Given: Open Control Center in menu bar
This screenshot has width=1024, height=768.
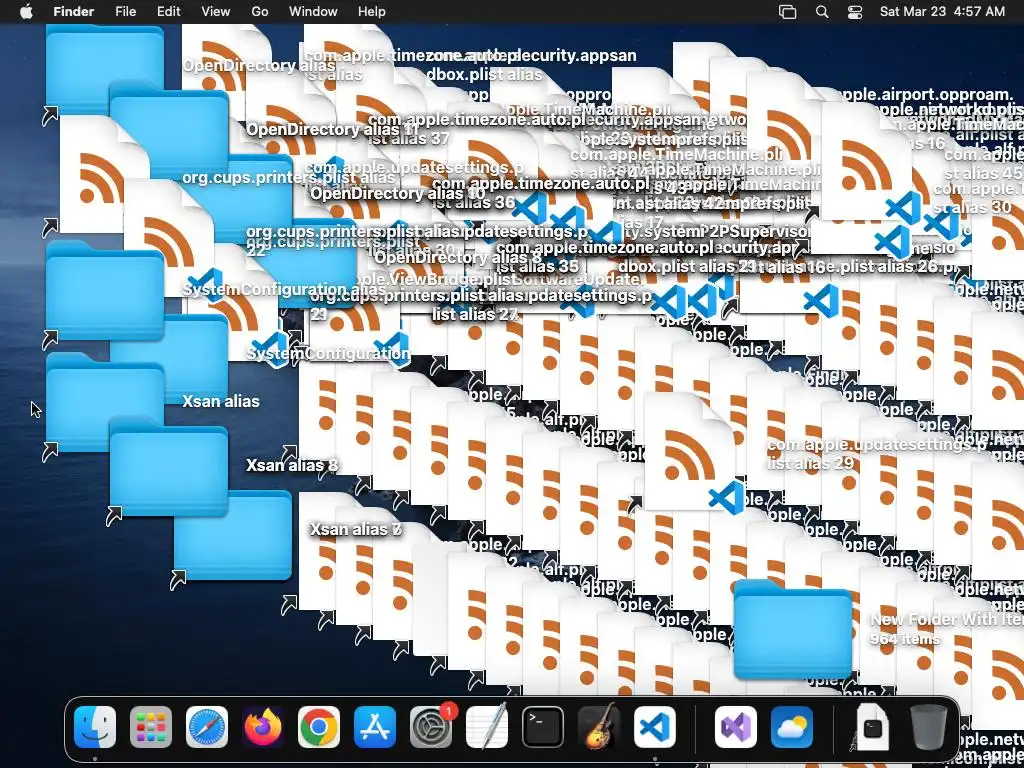Looking at the screenshot, I should pyautogui.click(x=855, y=12).
